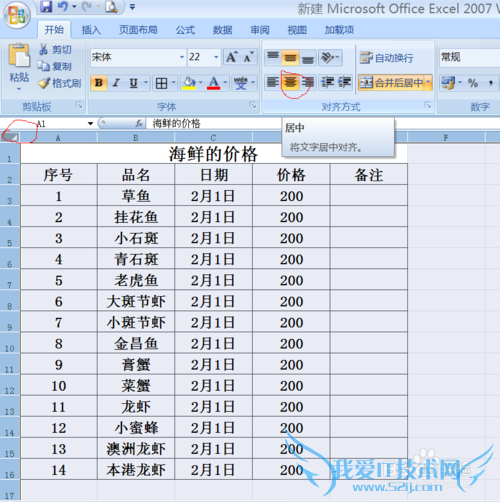Open the font color dropdown arrow
This screenshot has width=500, height=502.
pos(225,82)
